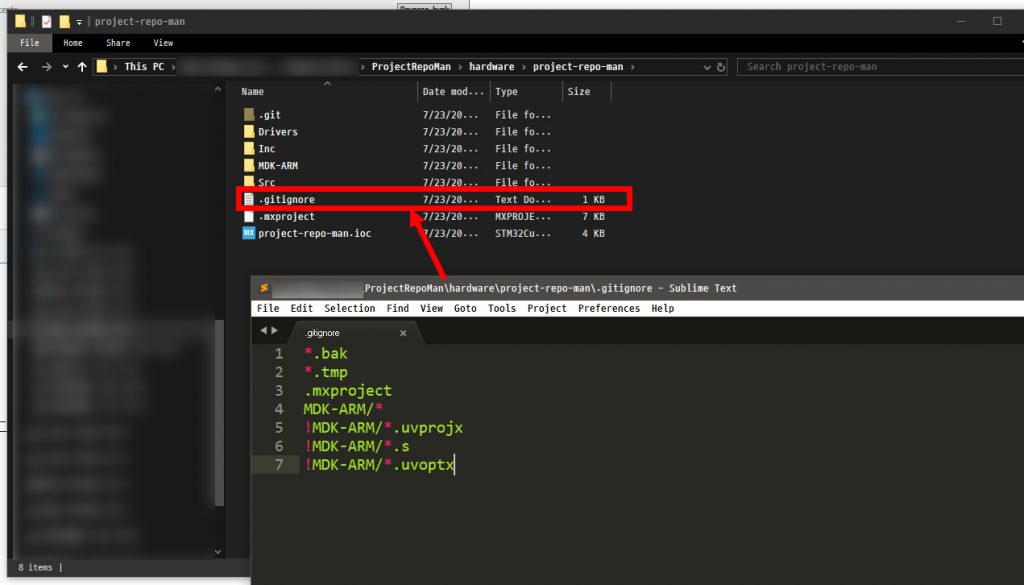Viewport: 1024px width, 585px height.
Task: Open the Goto menu in Sublime Text
Action: click(x=465, y=309)
